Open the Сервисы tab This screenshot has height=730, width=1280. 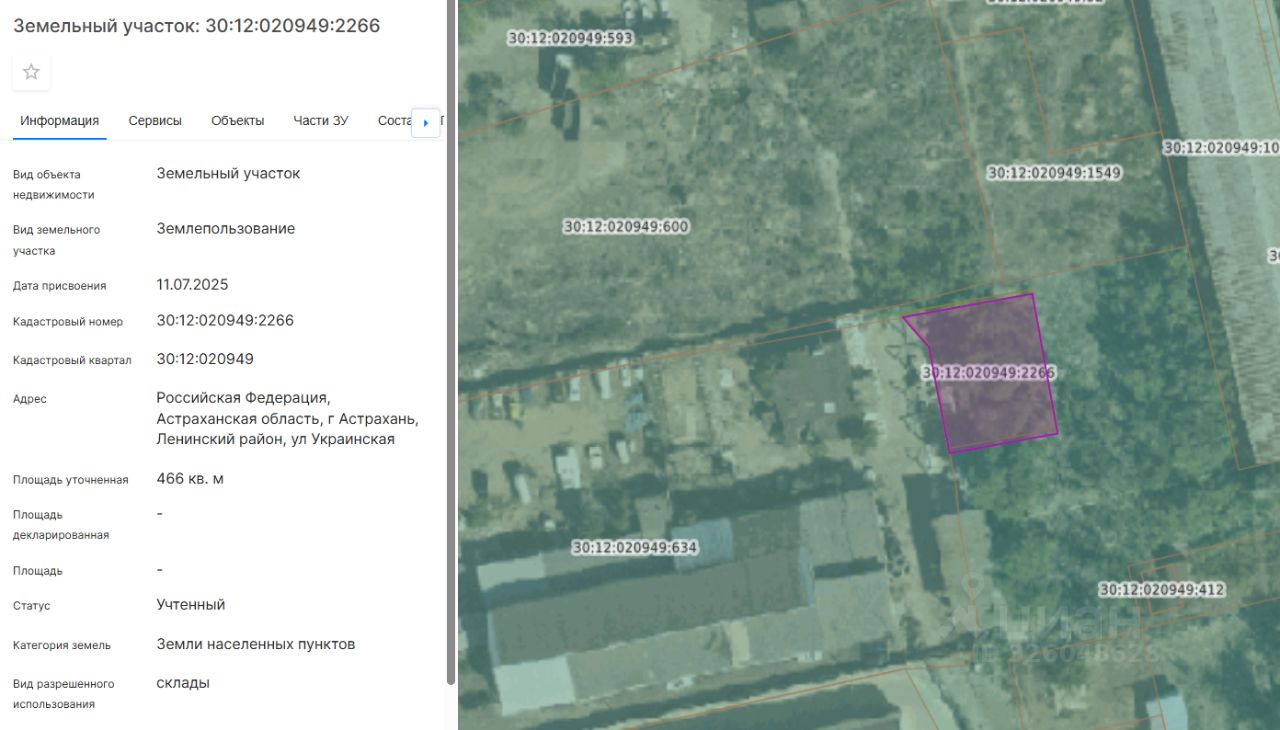click(x=155, y=121)
